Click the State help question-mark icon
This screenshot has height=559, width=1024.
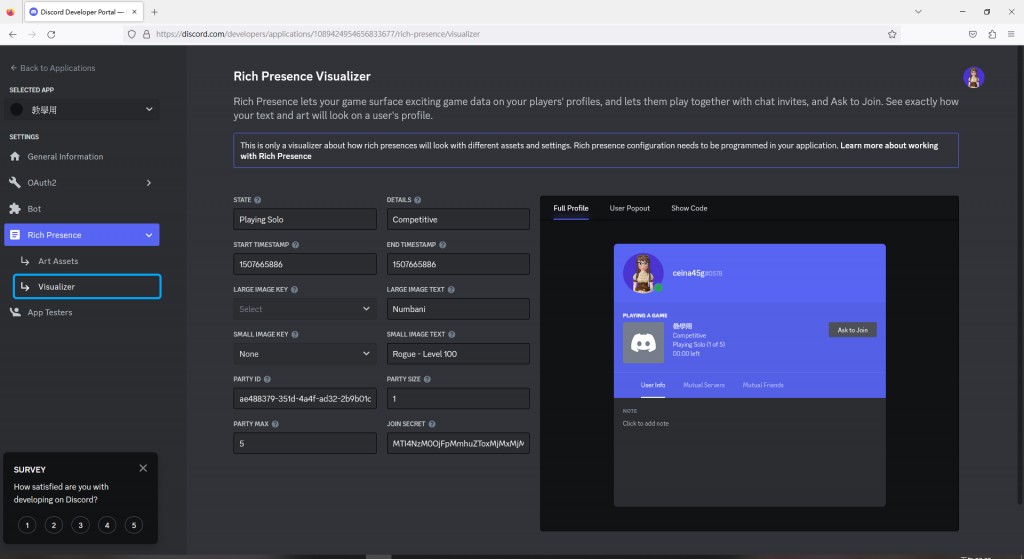(257, 200)
